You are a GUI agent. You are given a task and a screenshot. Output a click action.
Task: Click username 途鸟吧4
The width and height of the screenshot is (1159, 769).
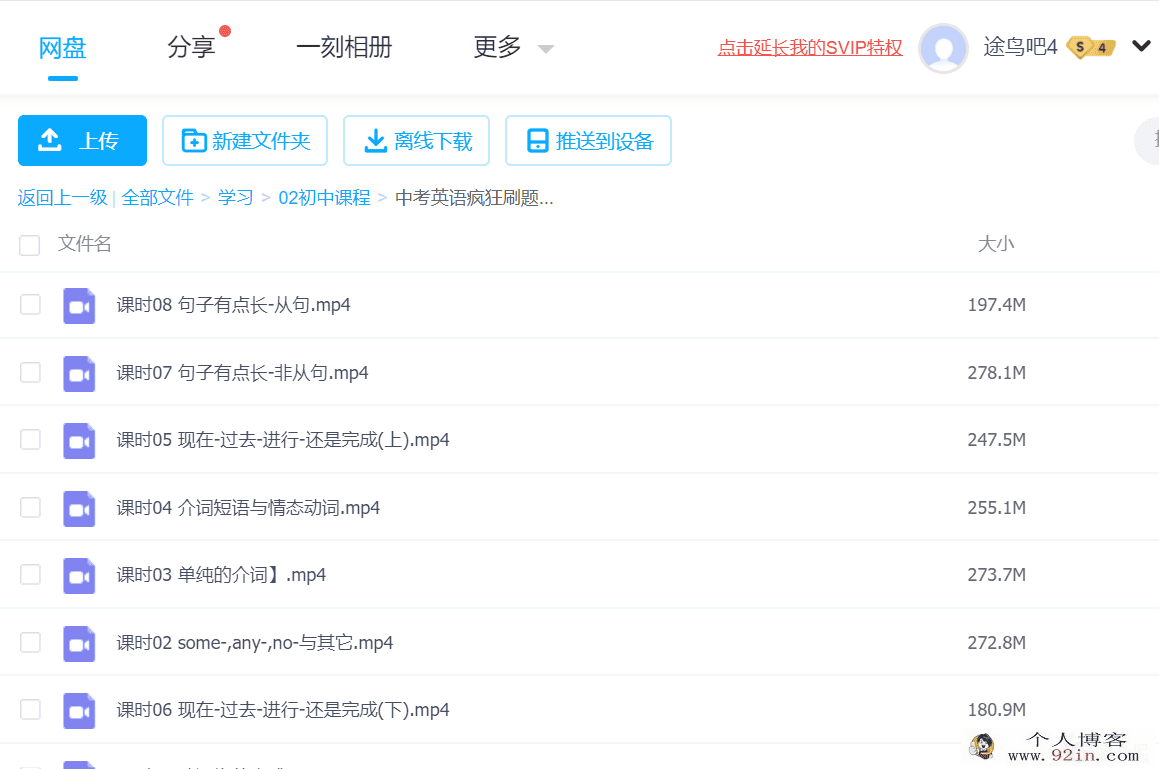click(1020, 47)
